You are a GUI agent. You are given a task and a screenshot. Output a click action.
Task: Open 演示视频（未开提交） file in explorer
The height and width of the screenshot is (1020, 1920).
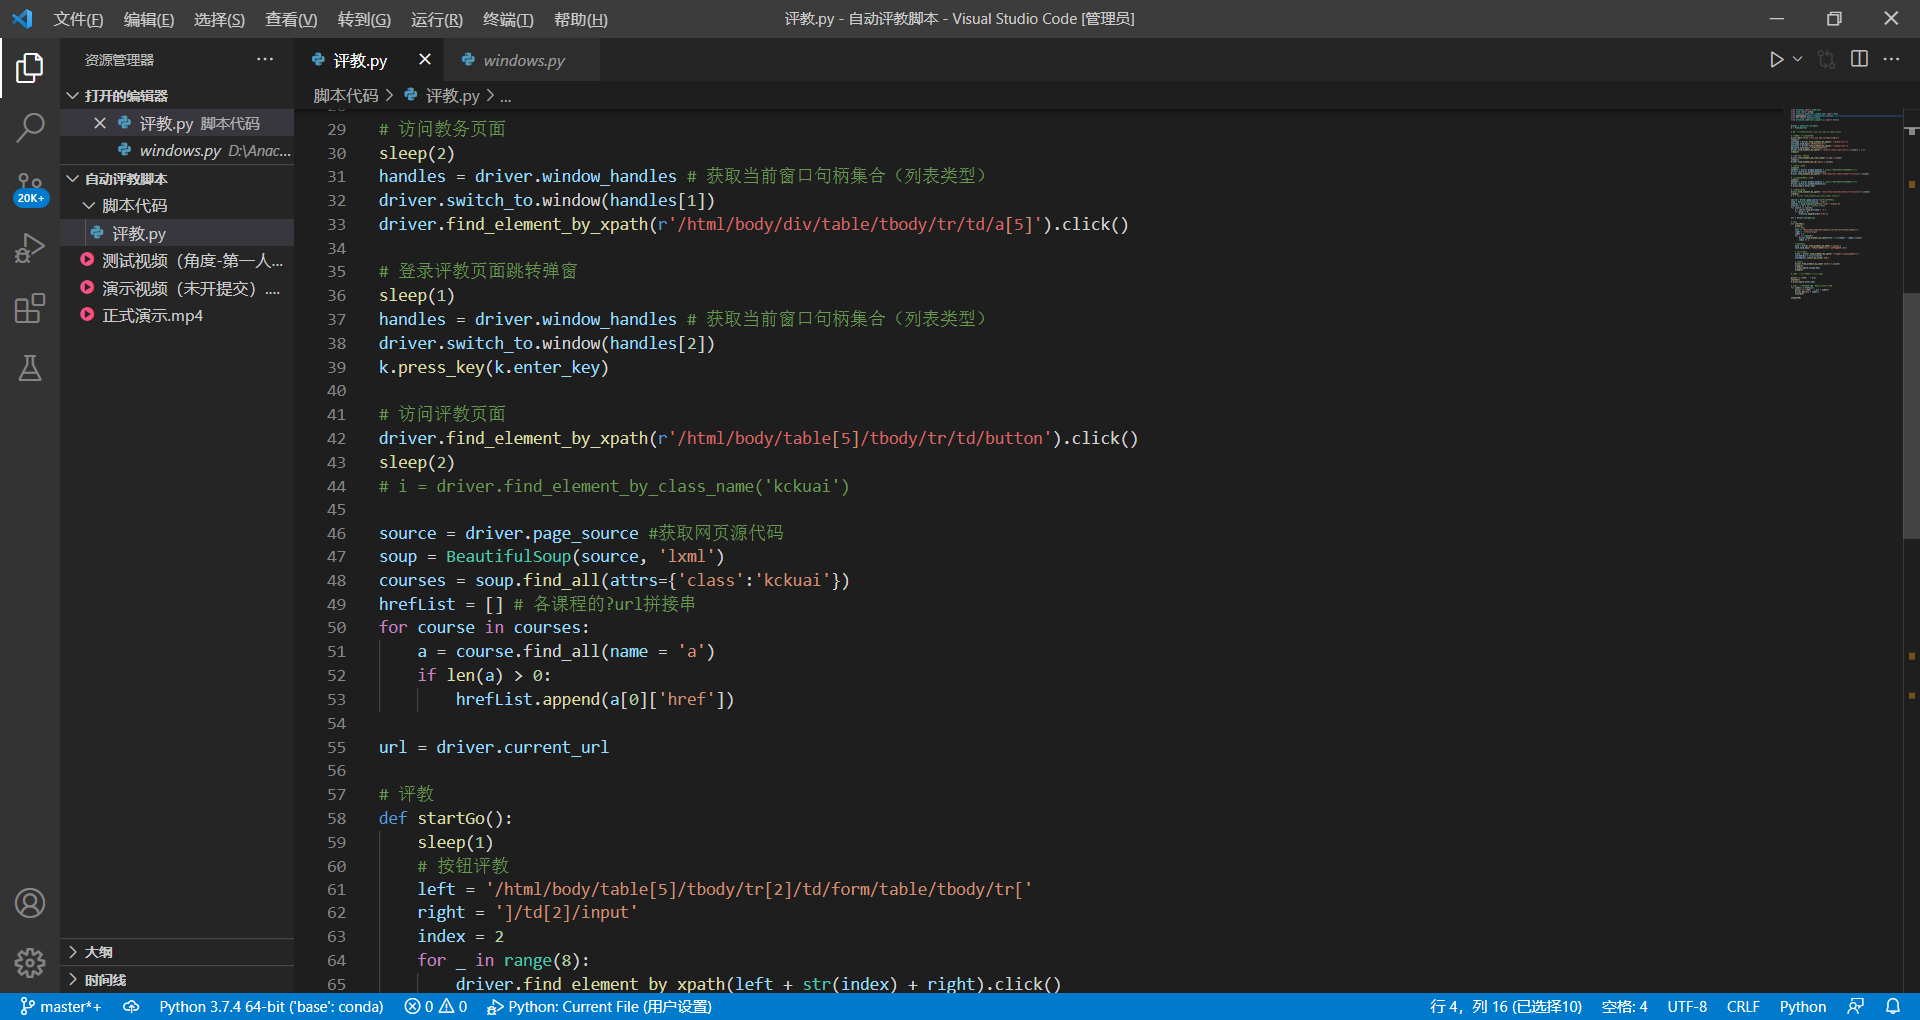(177, 288)
